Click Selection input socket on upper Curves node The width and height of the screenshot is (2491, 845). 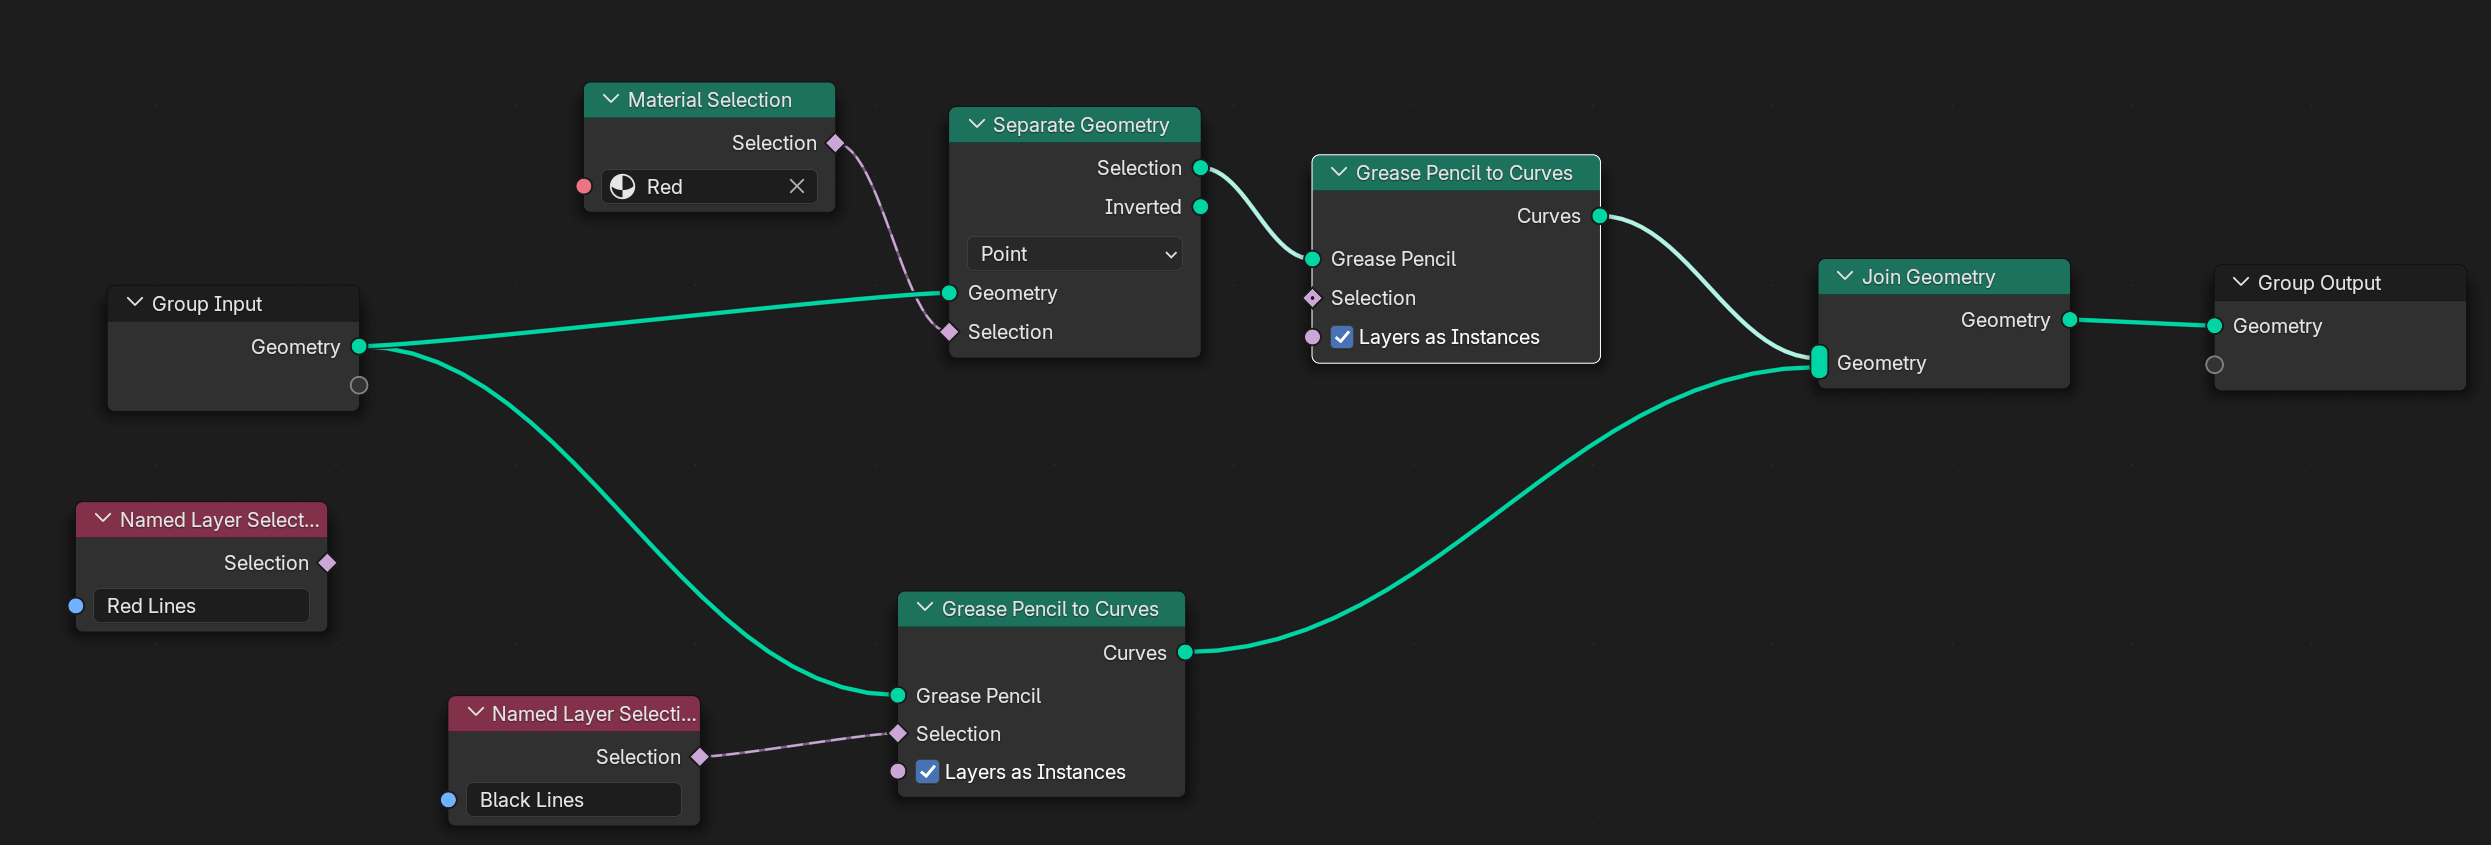pyautogui.click(x=1312, y=298)
